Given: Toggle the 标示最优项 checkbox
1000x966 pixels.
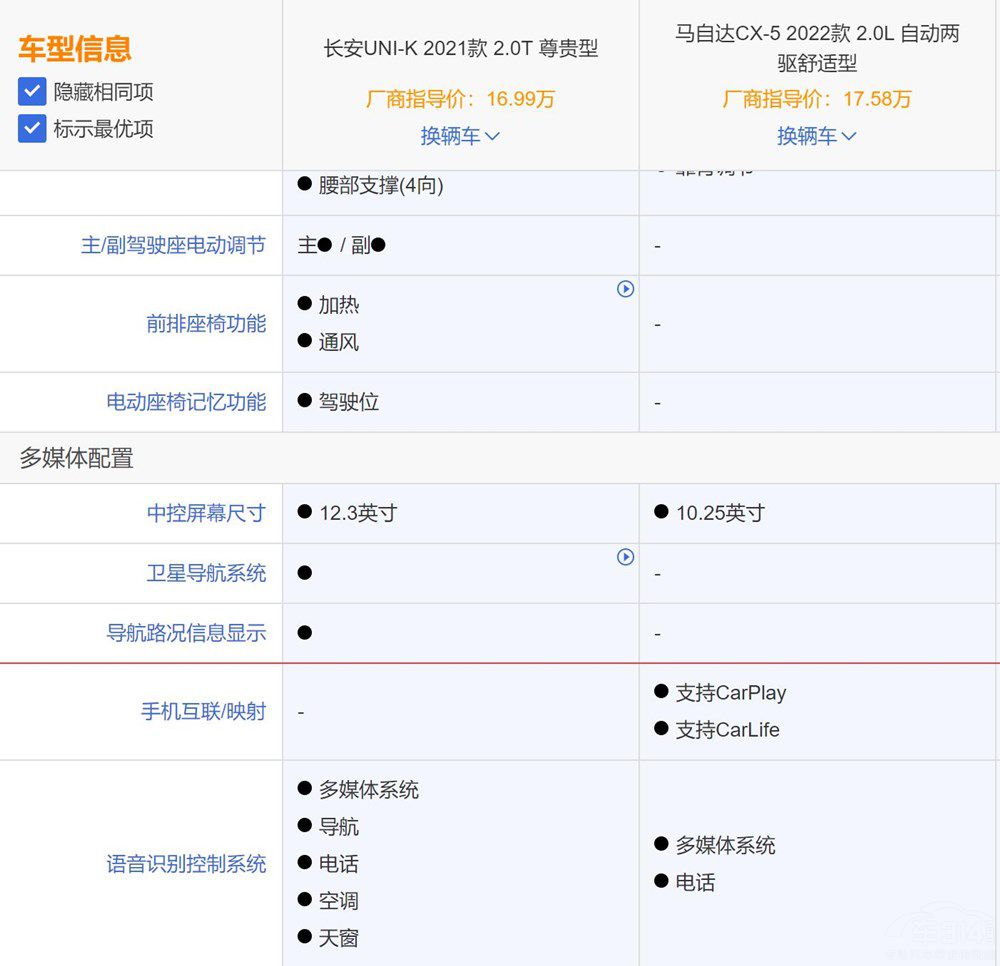Looking at the screenshot, I should [x=32, y=129].
